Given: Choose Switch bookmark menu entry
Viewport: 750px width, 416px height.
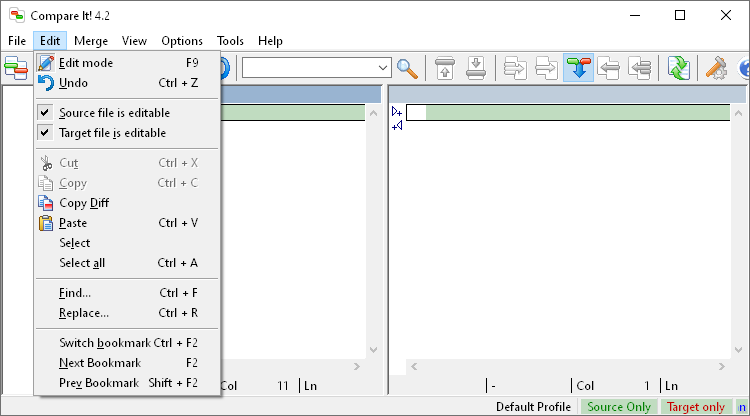Looking at the screenshot, I should click(x=127, y=343).
